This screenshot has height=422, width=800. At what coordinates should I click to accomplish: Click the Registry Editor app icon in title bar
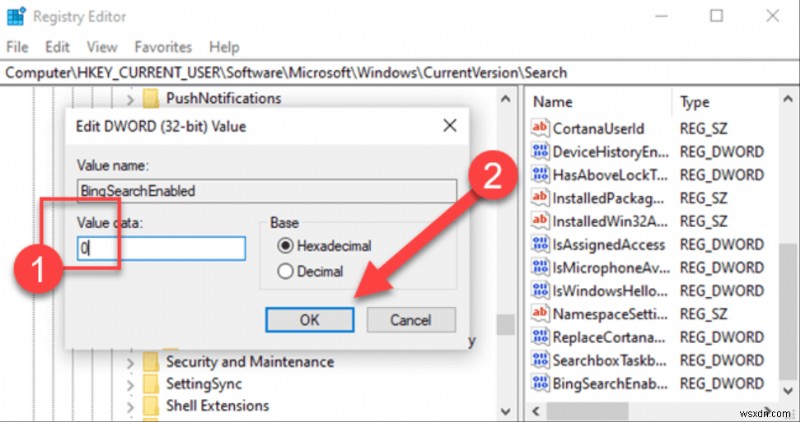coord(15,16)
